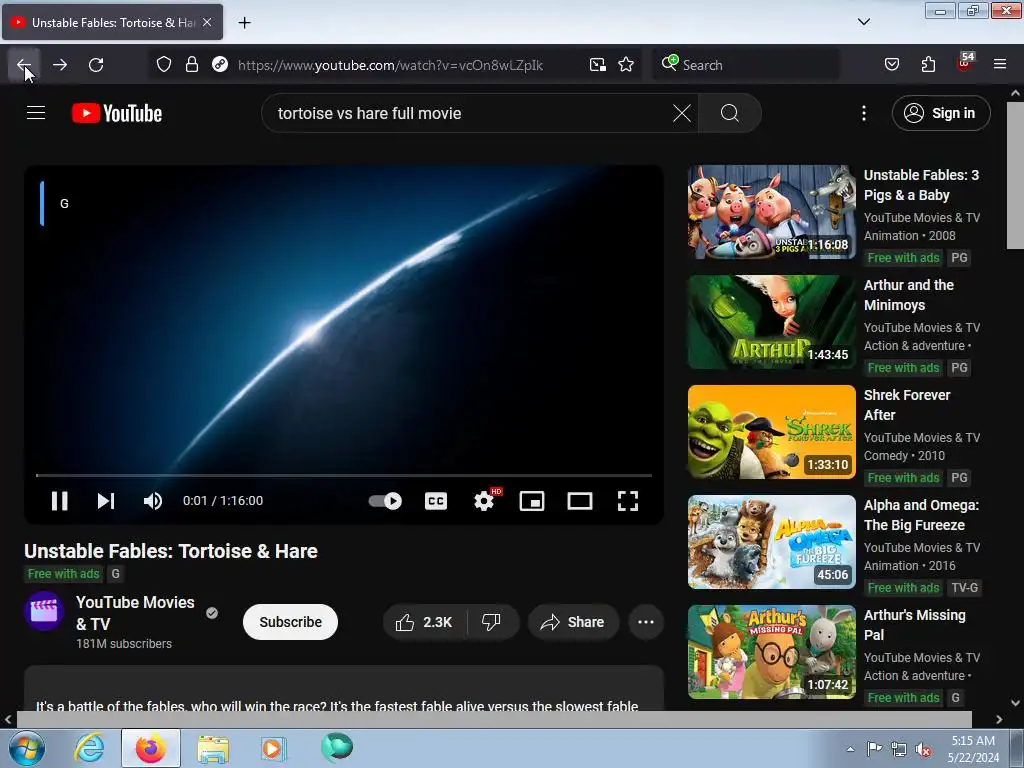Submit search with magnifier button
The width and height of the screenshot is (1024, 768).
tap(730, 113)
